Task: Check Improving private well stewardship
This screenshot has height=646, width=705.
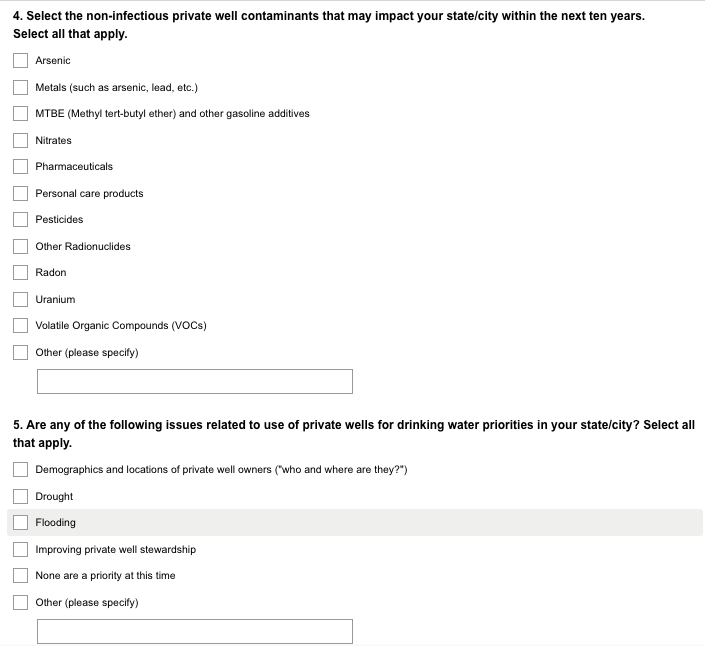Action: 20,549
